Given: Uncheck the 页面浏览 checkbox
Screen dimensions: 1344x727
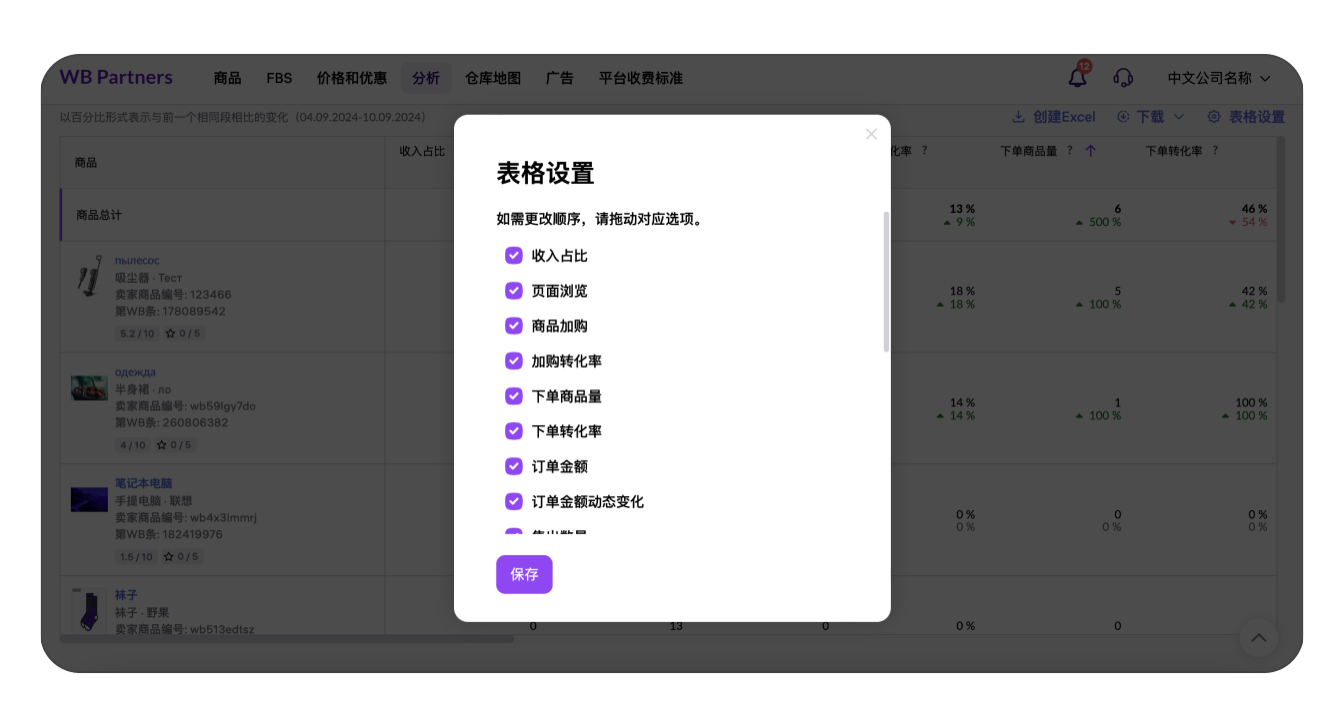Looking at the screenshot, I should 514,291.
